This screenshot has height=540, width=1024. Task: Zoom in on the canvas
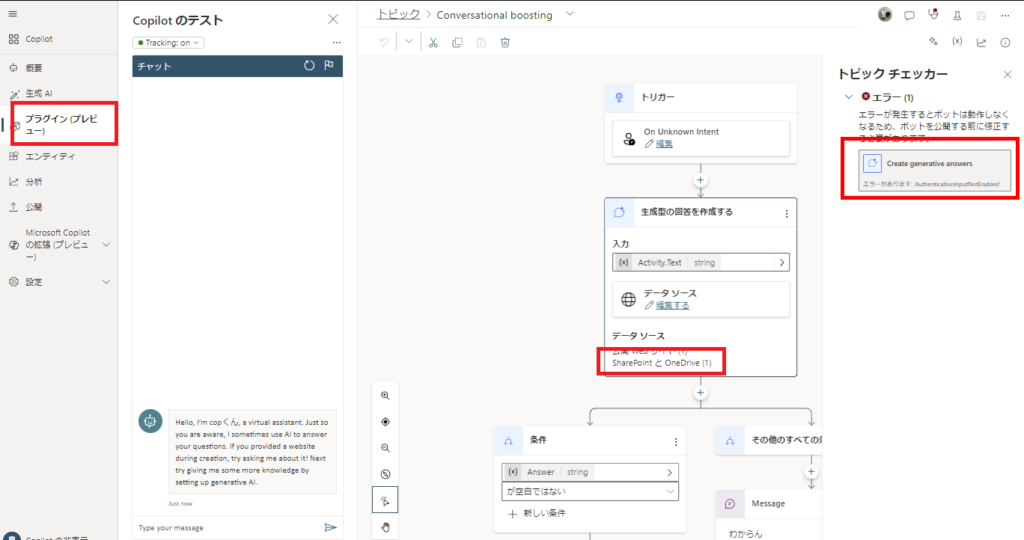coord(385,396)
